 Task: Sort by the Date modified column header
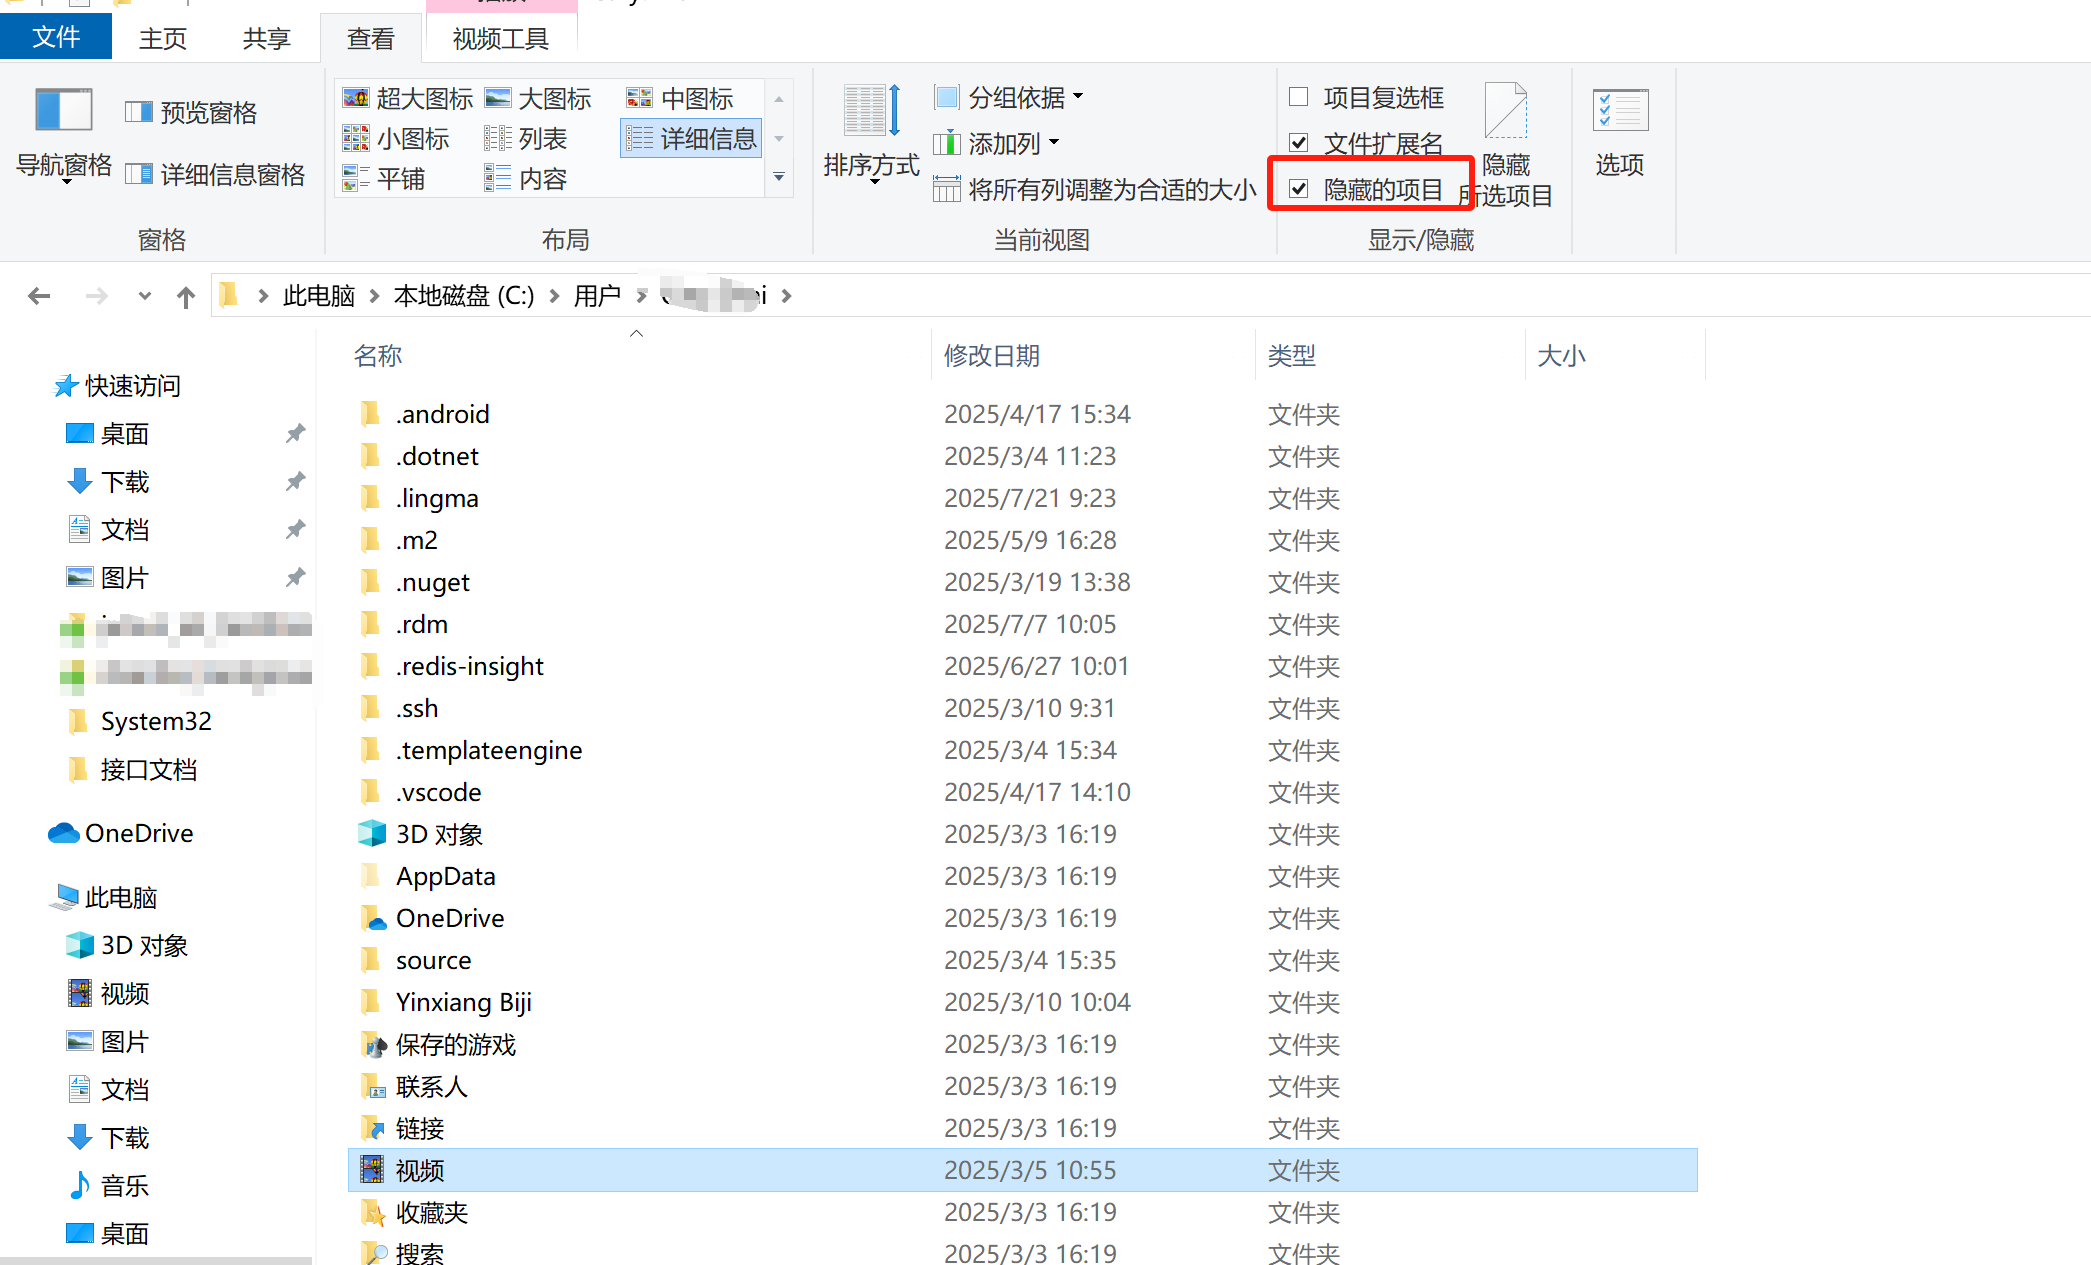[992, 356]
